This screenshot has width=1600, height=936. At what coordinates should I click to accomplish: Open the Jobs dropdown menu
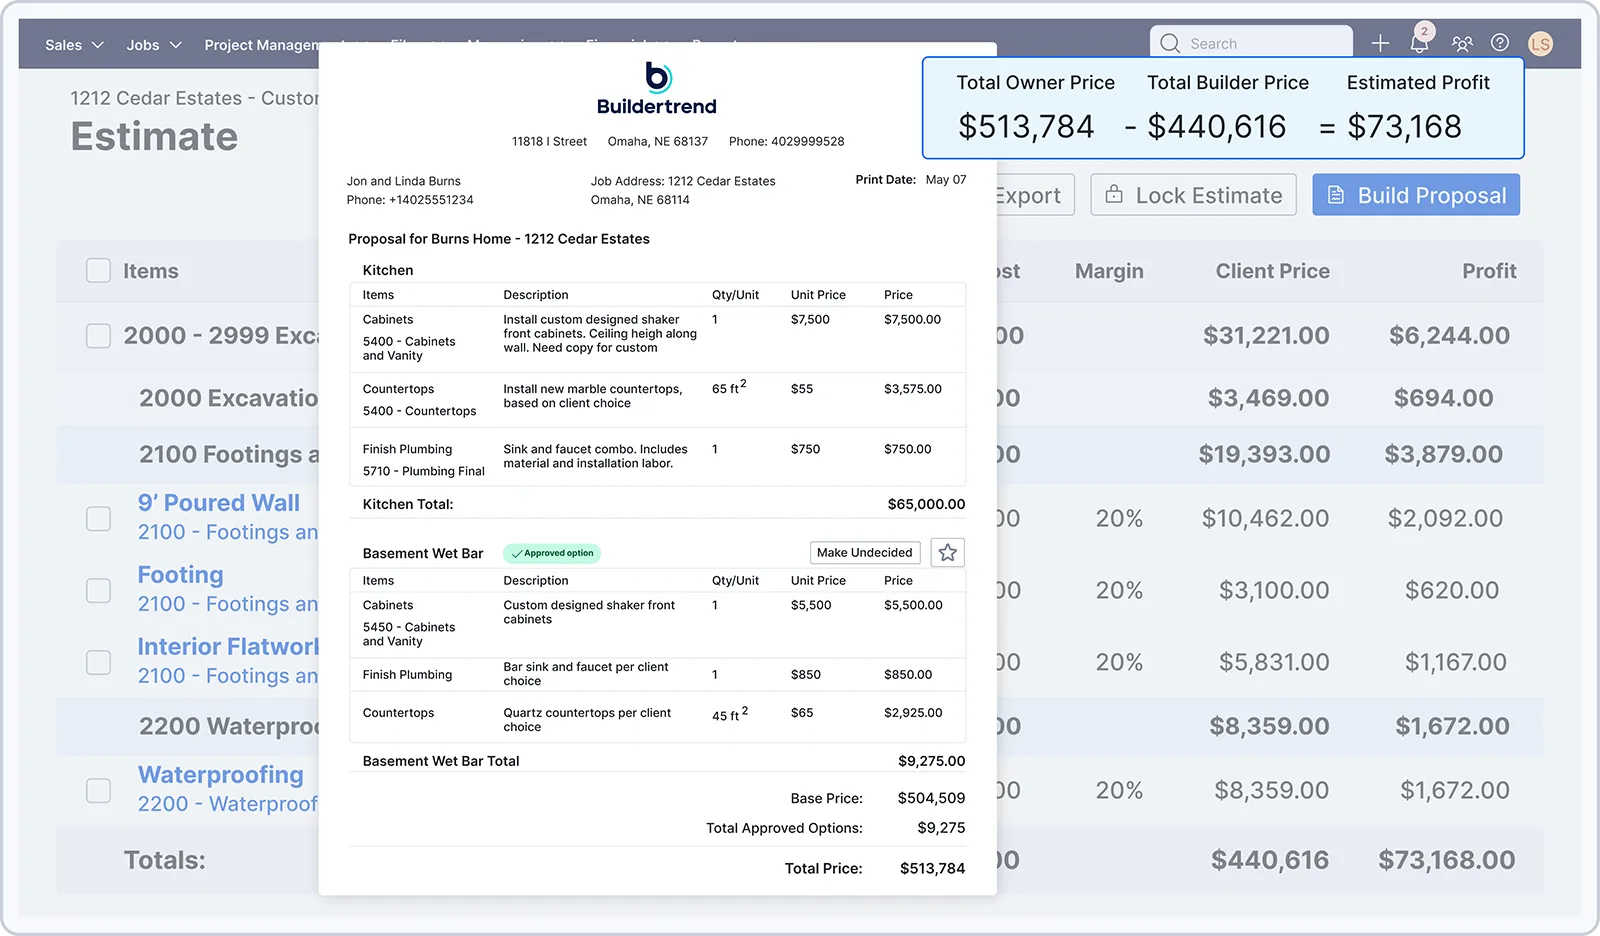[153, 45]
